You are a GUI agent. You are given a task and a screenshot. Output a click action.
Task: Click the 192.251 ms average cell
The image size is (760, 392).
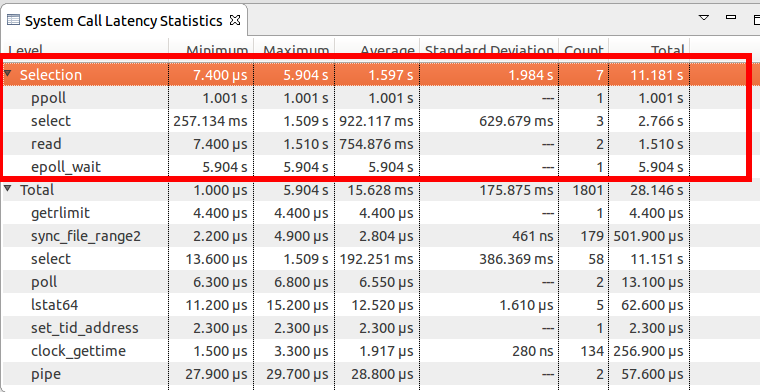(x=376, y=259)
